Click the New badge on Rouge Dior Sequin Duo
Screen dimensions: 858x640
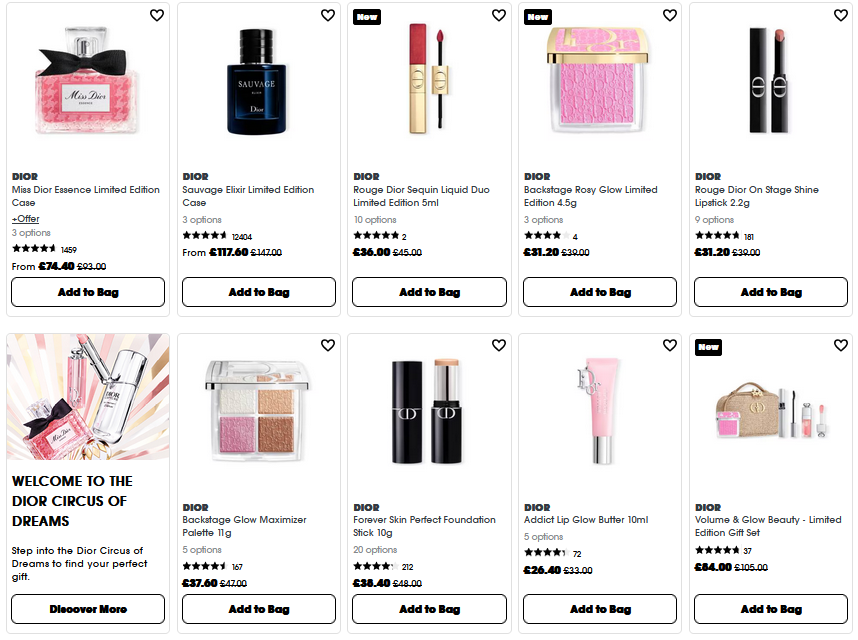(x=366, y=17)
